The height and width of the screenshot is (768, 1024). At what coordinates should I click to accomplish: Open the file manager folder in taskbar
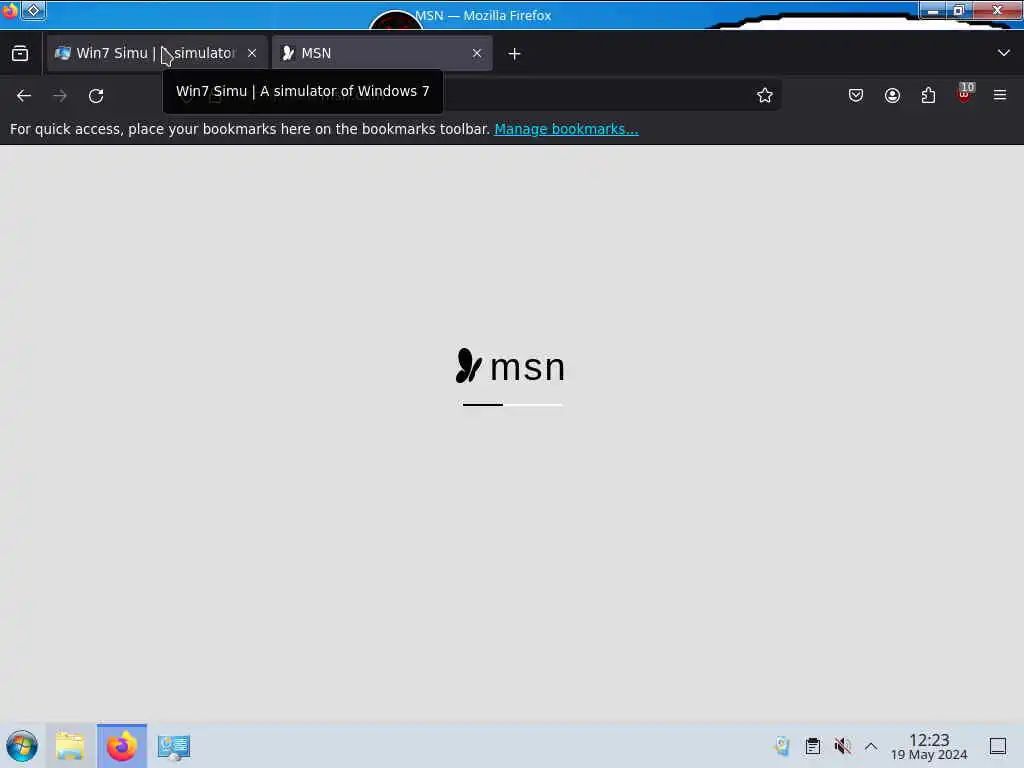pyautogui.click(x=70, y=746)
